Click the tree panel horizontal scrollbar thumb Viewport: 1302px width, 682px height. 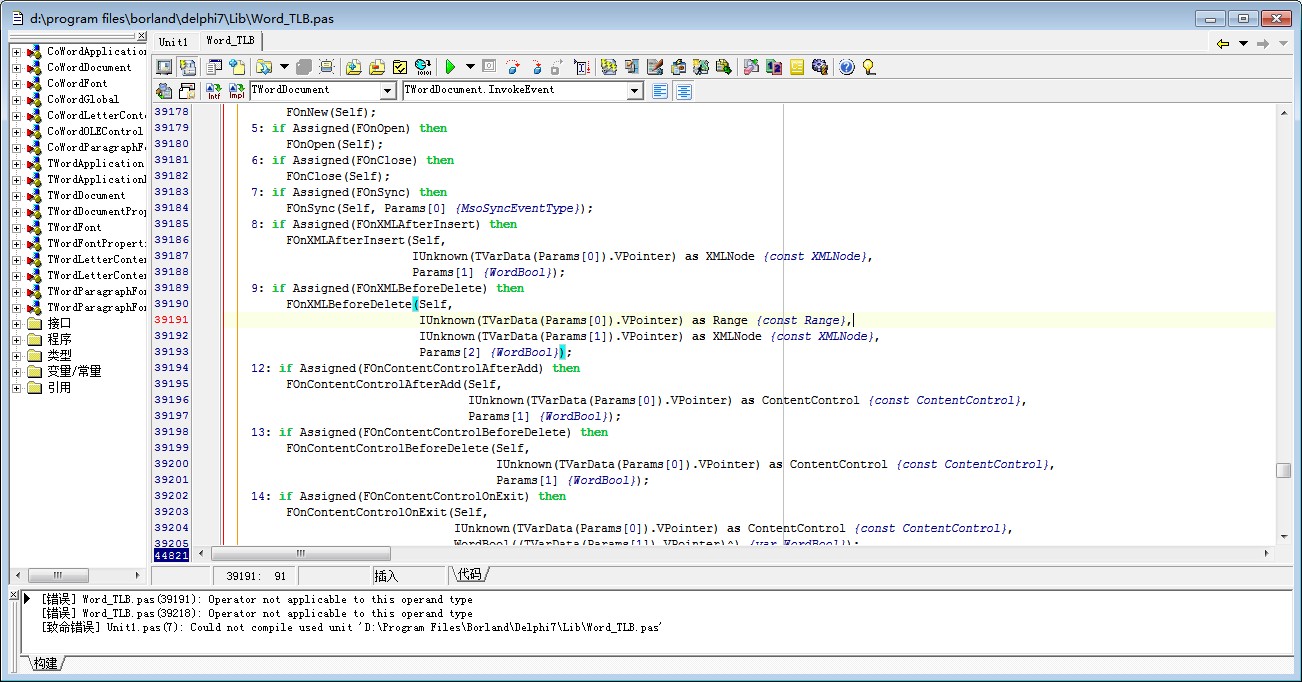(x=56, y=575)
